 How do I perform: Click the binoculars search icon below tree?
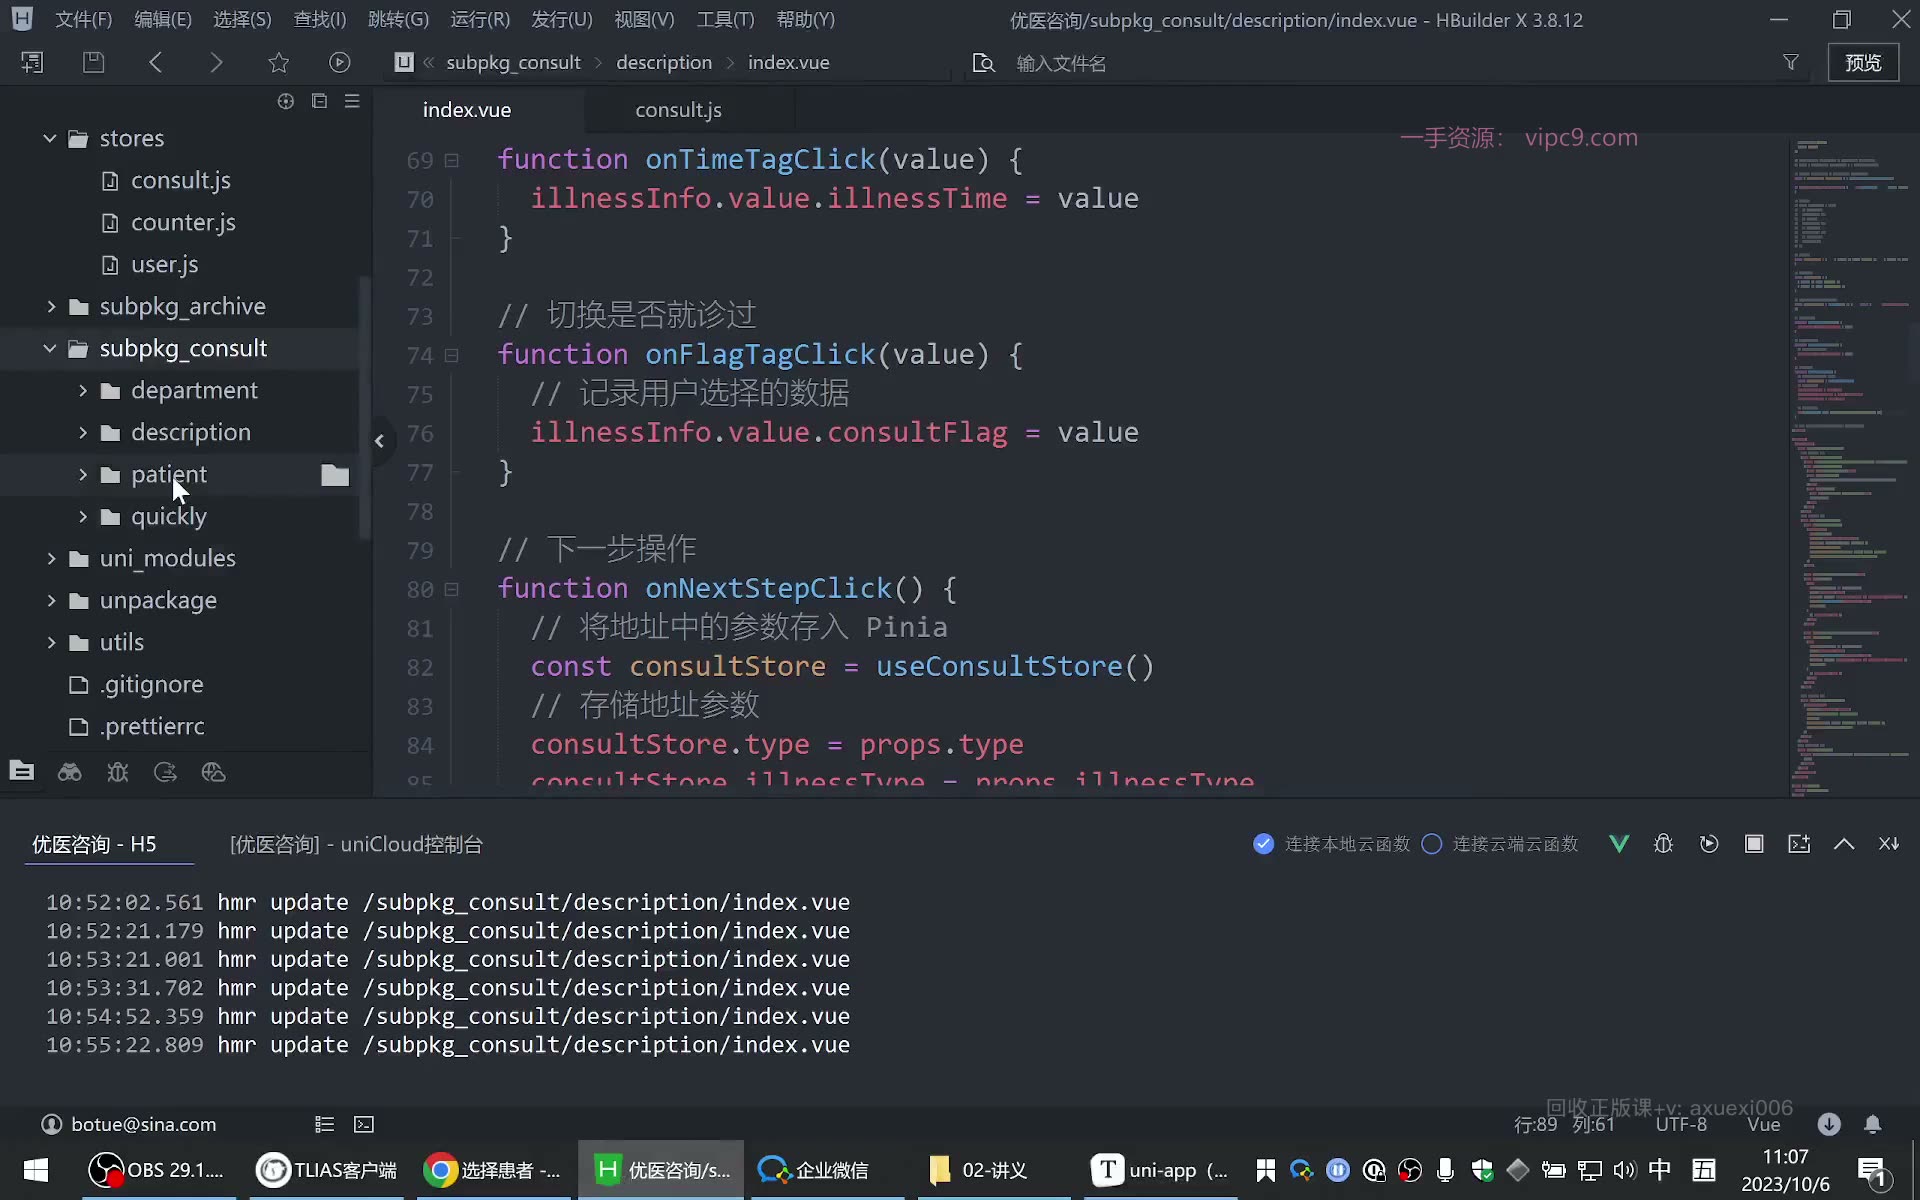pyautogui.click(x=69, y=772)
